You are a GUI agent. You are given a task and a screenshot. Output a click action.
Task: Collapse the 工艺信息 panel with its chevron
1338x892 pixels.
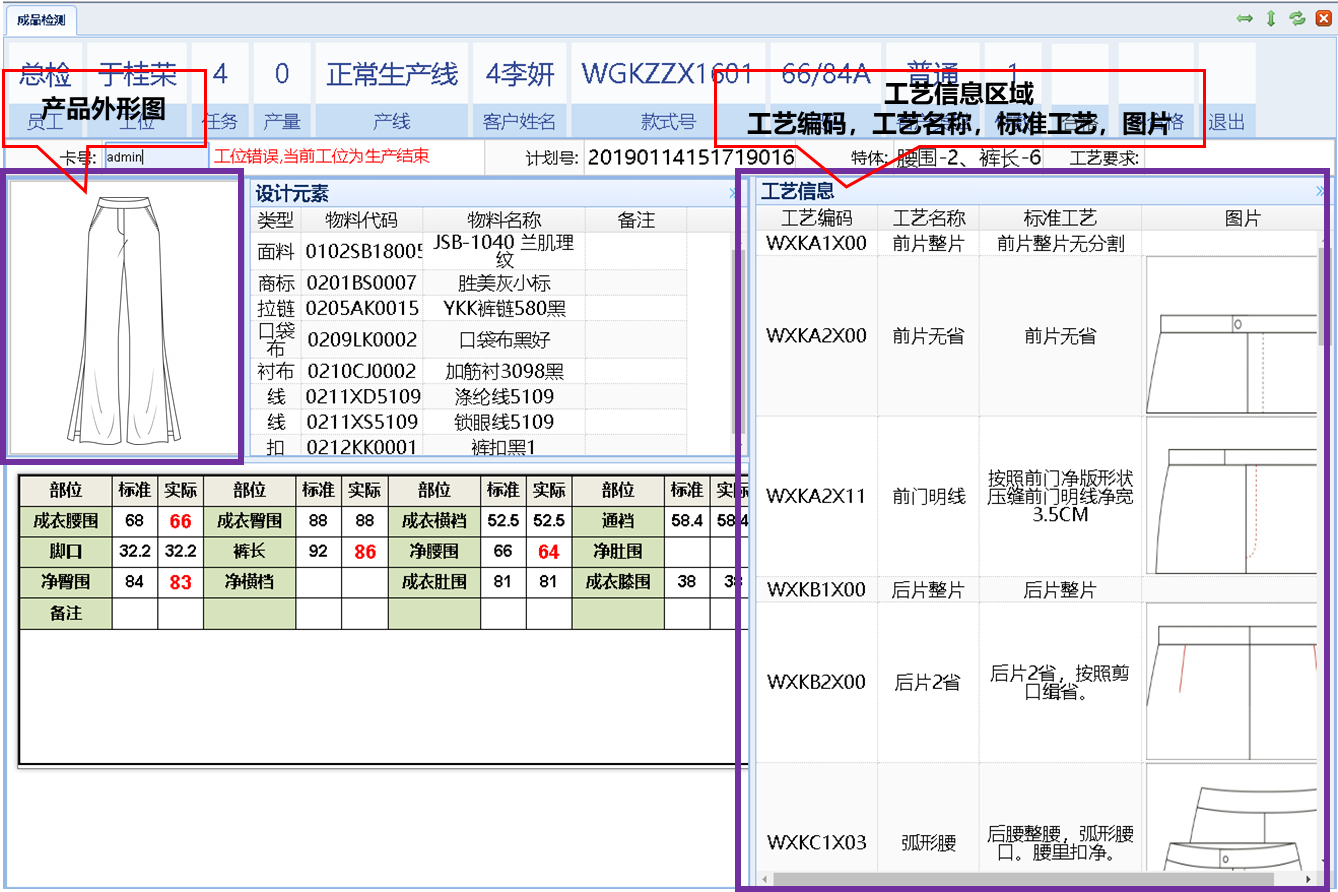click(1321, 192)
